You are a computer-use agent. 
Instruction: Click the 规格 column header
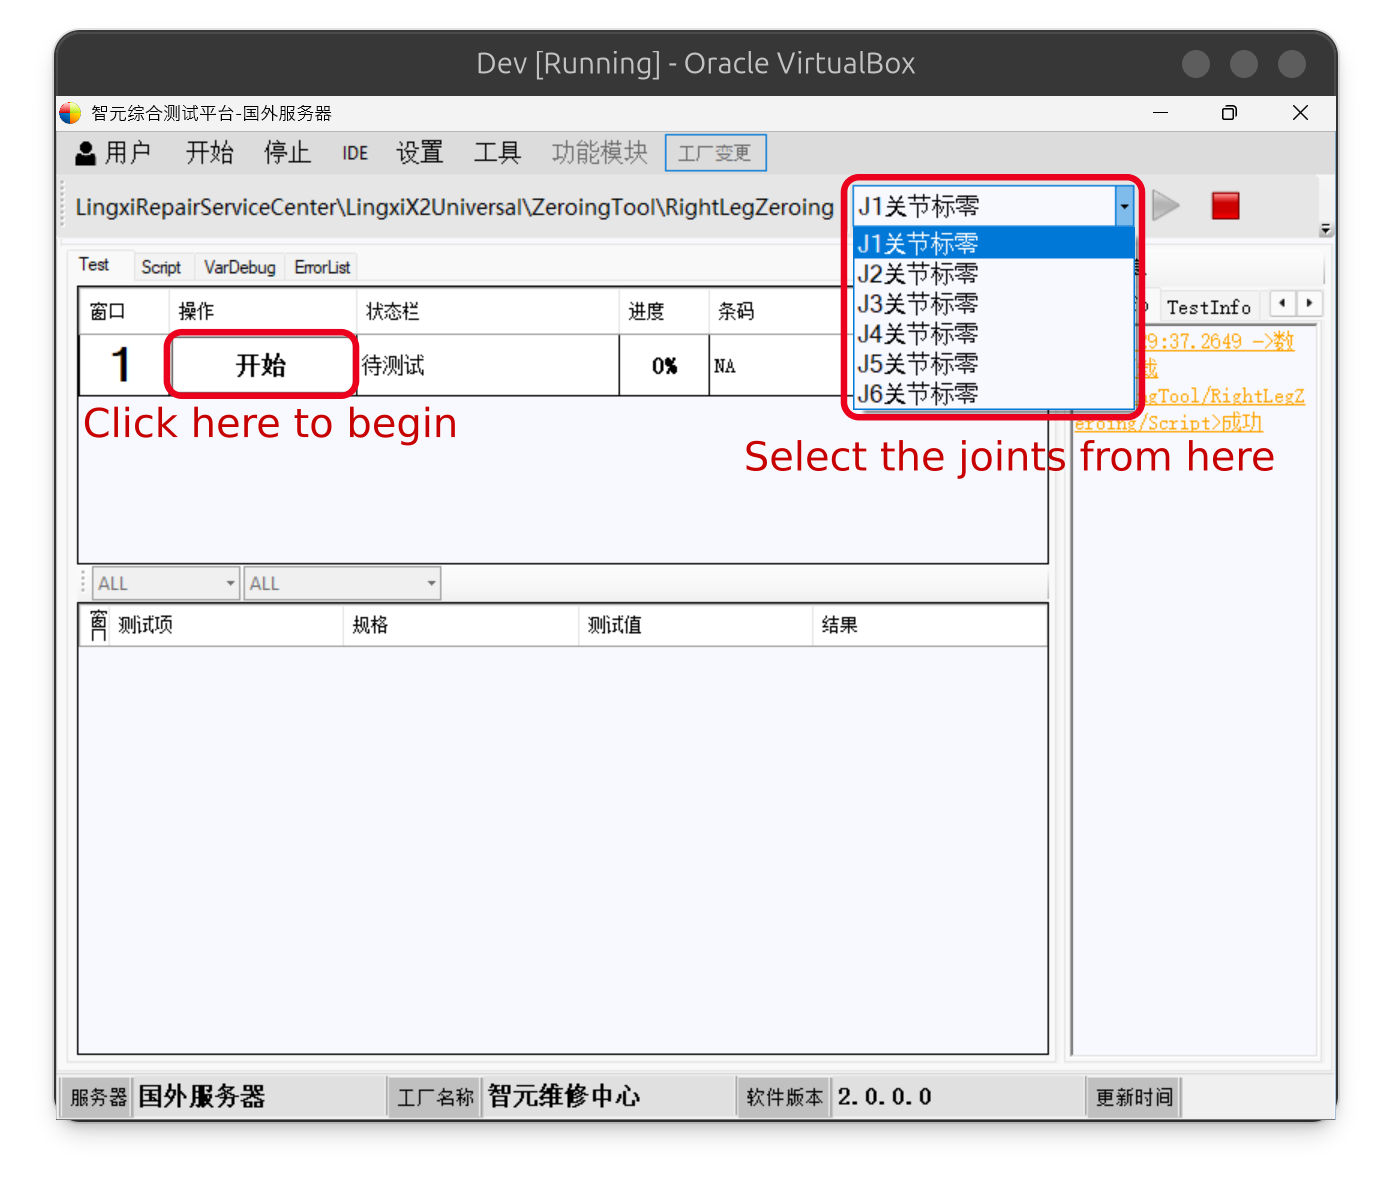click(461, 625)
